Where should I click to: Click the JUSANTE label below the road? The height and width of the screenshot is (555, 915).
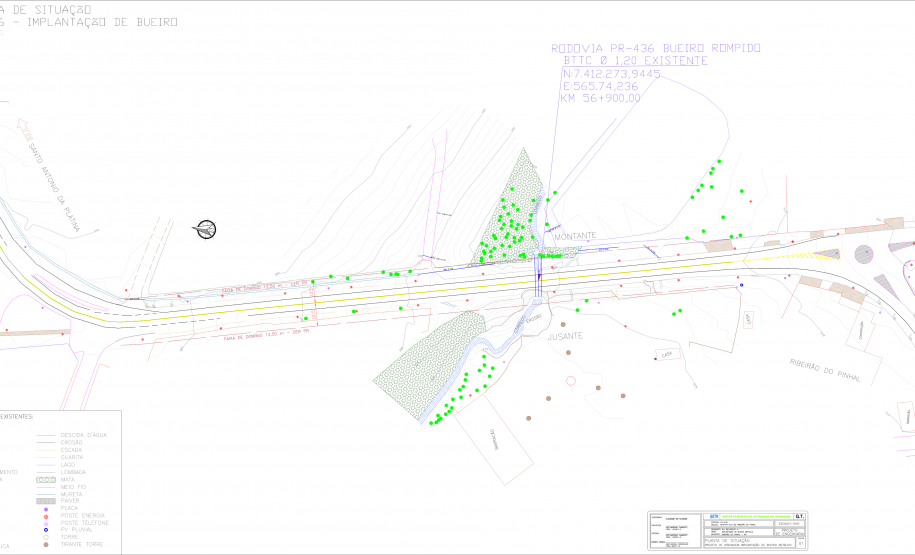(566, 338)
